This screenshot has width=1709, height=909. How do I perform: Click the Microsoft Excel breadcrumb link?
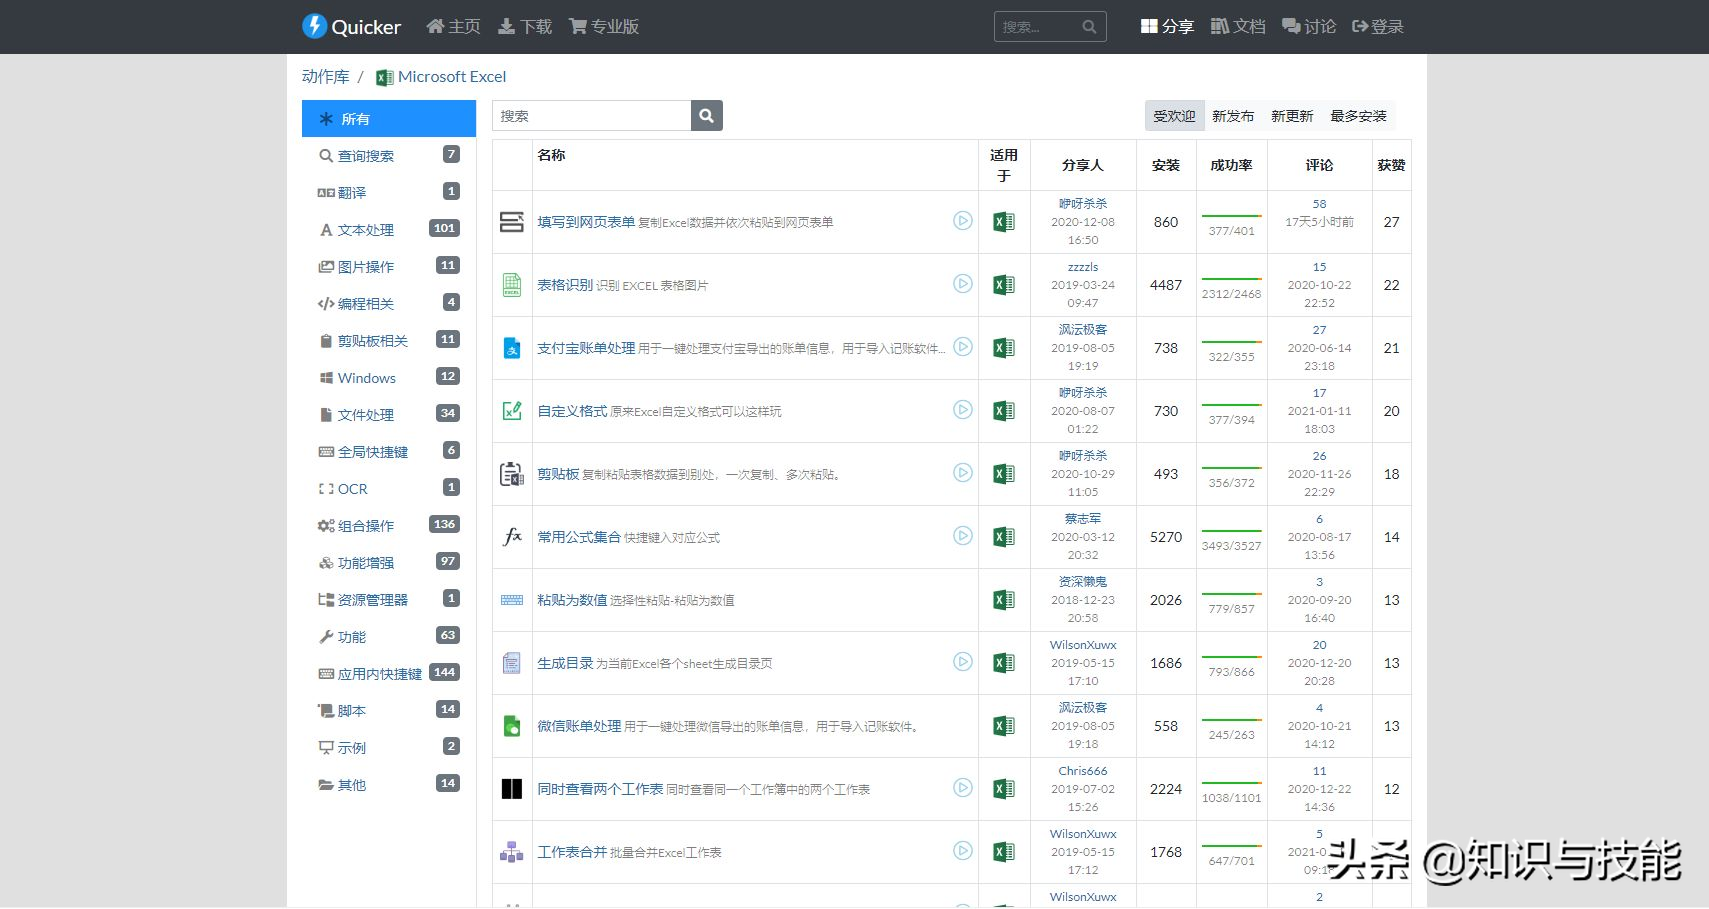[x=441, y=76]
